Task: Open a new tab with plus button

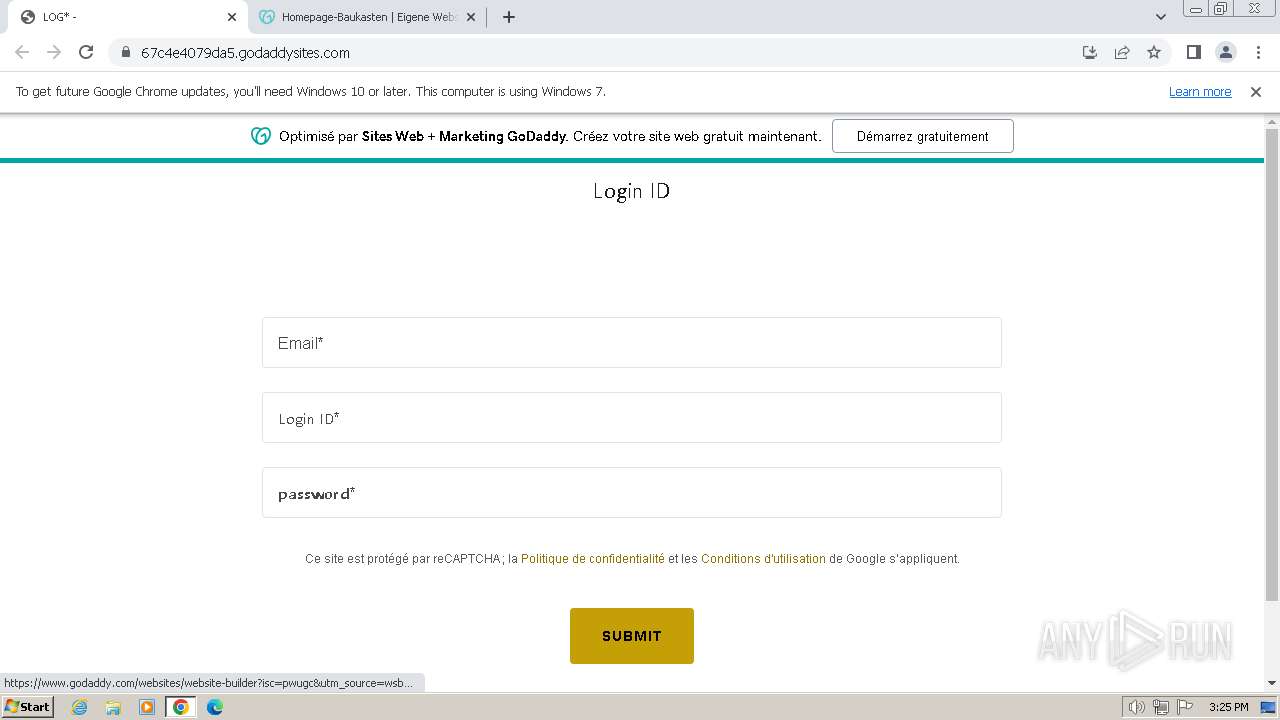Action: point(508,17)
